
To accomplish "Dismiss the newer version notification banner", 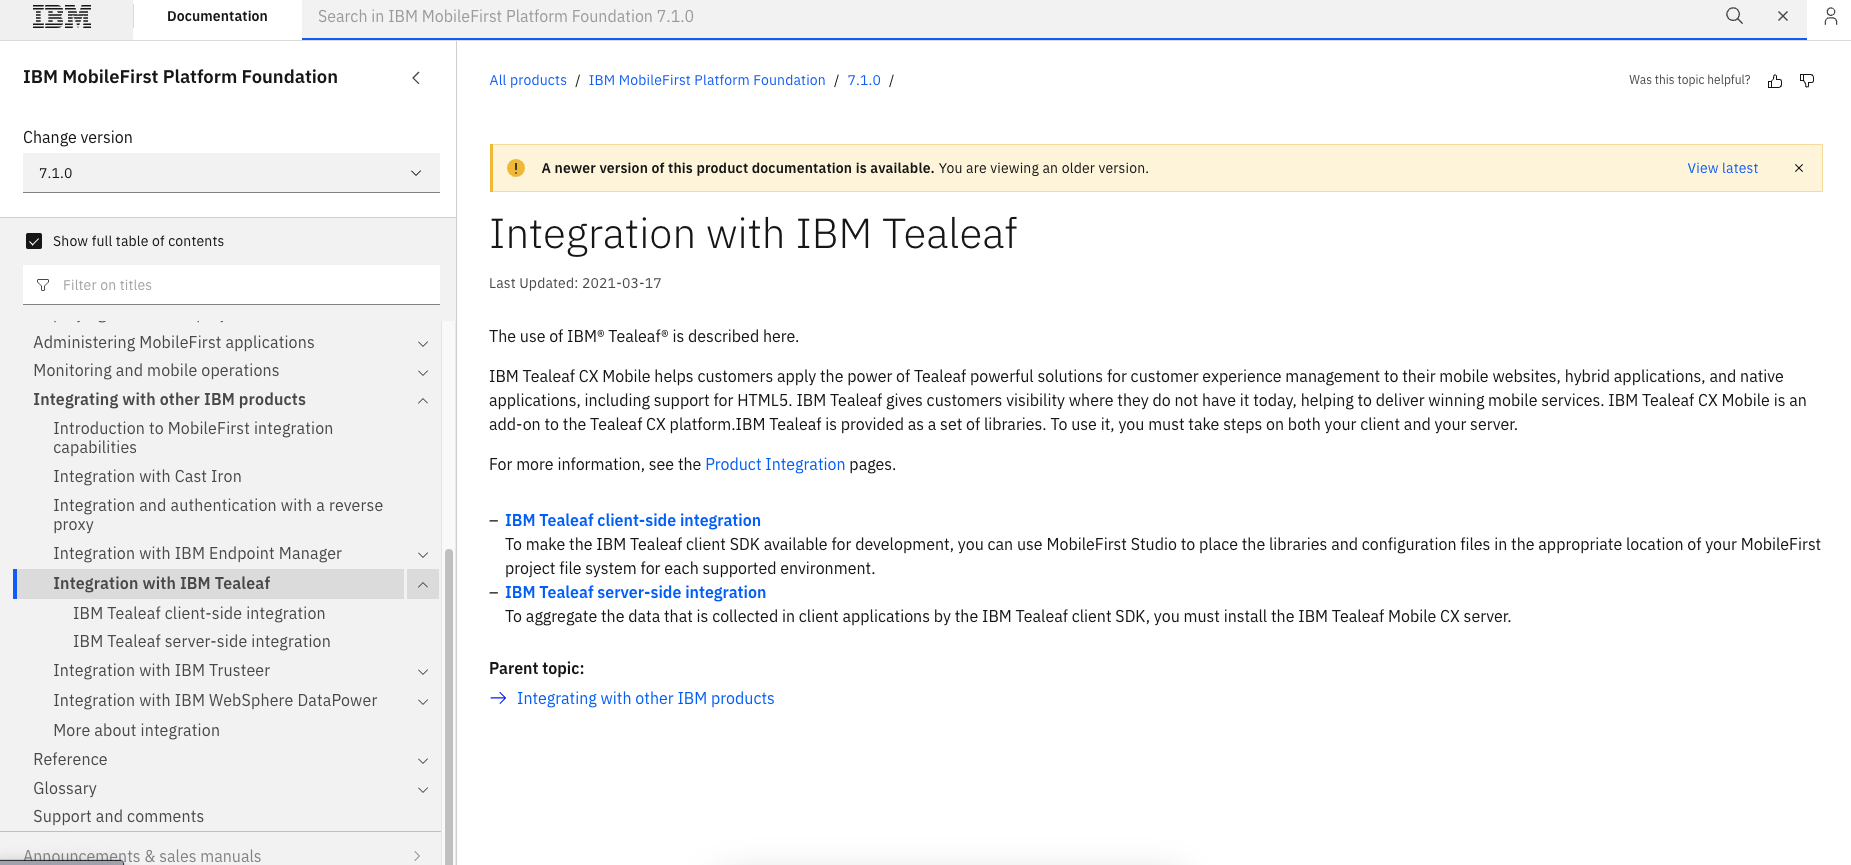I will pos(1799,168).
